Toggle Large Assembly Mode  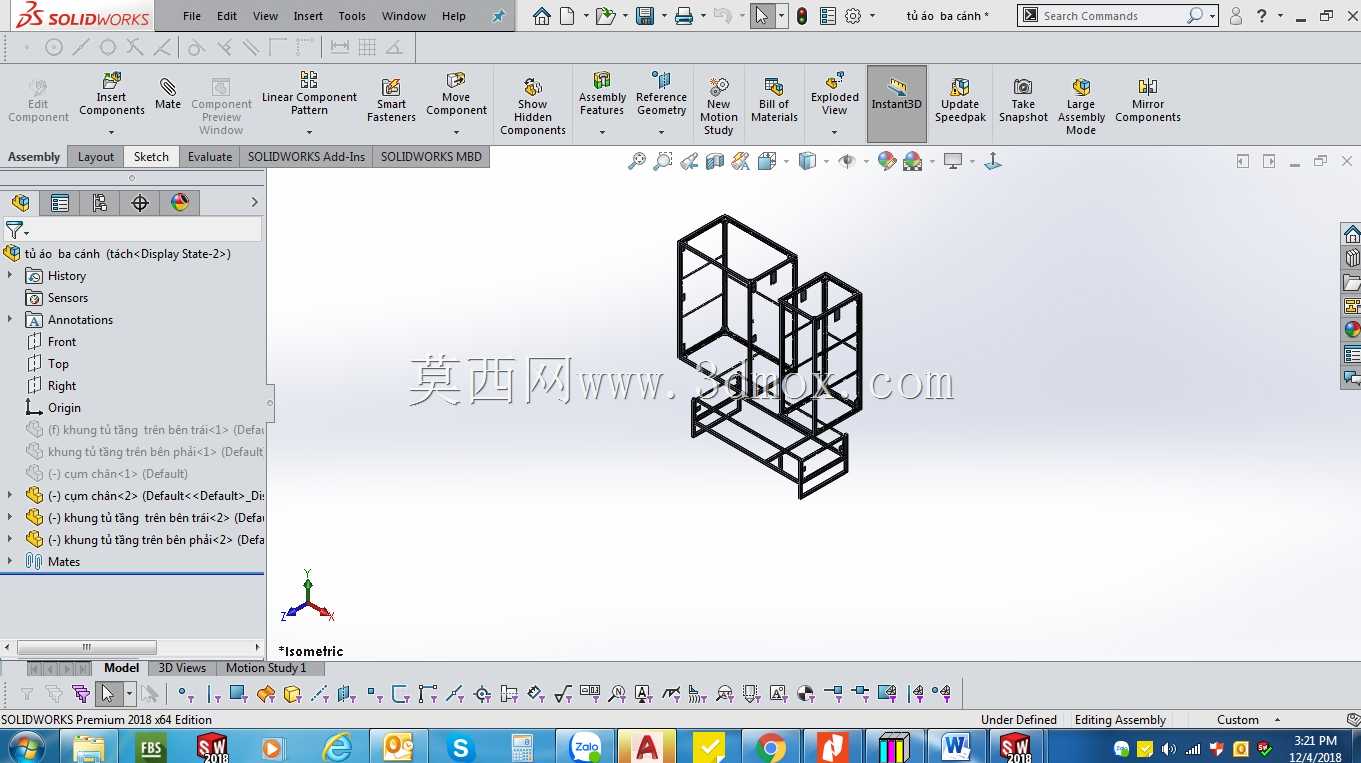(x=1081, y=107)
